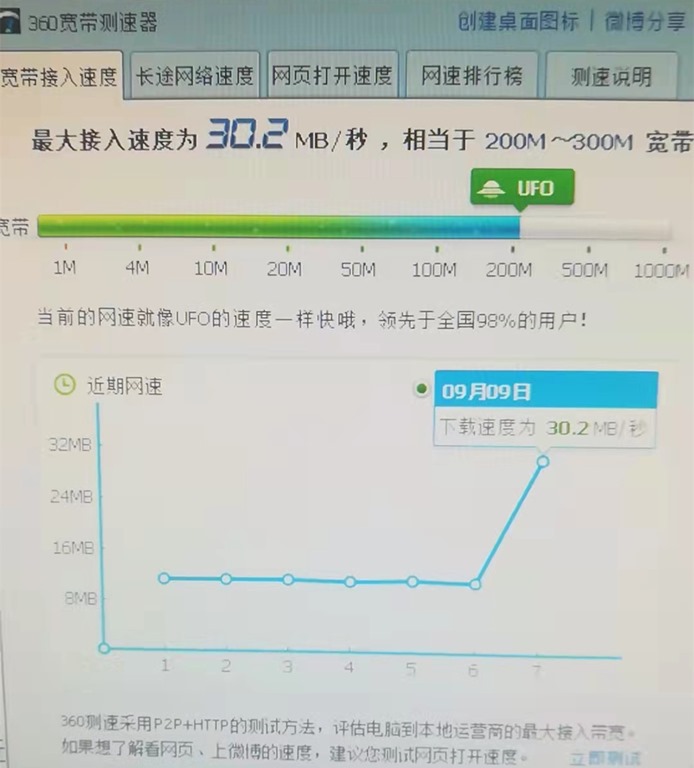Click the 创建桌面图标 link

coord(518,21)
